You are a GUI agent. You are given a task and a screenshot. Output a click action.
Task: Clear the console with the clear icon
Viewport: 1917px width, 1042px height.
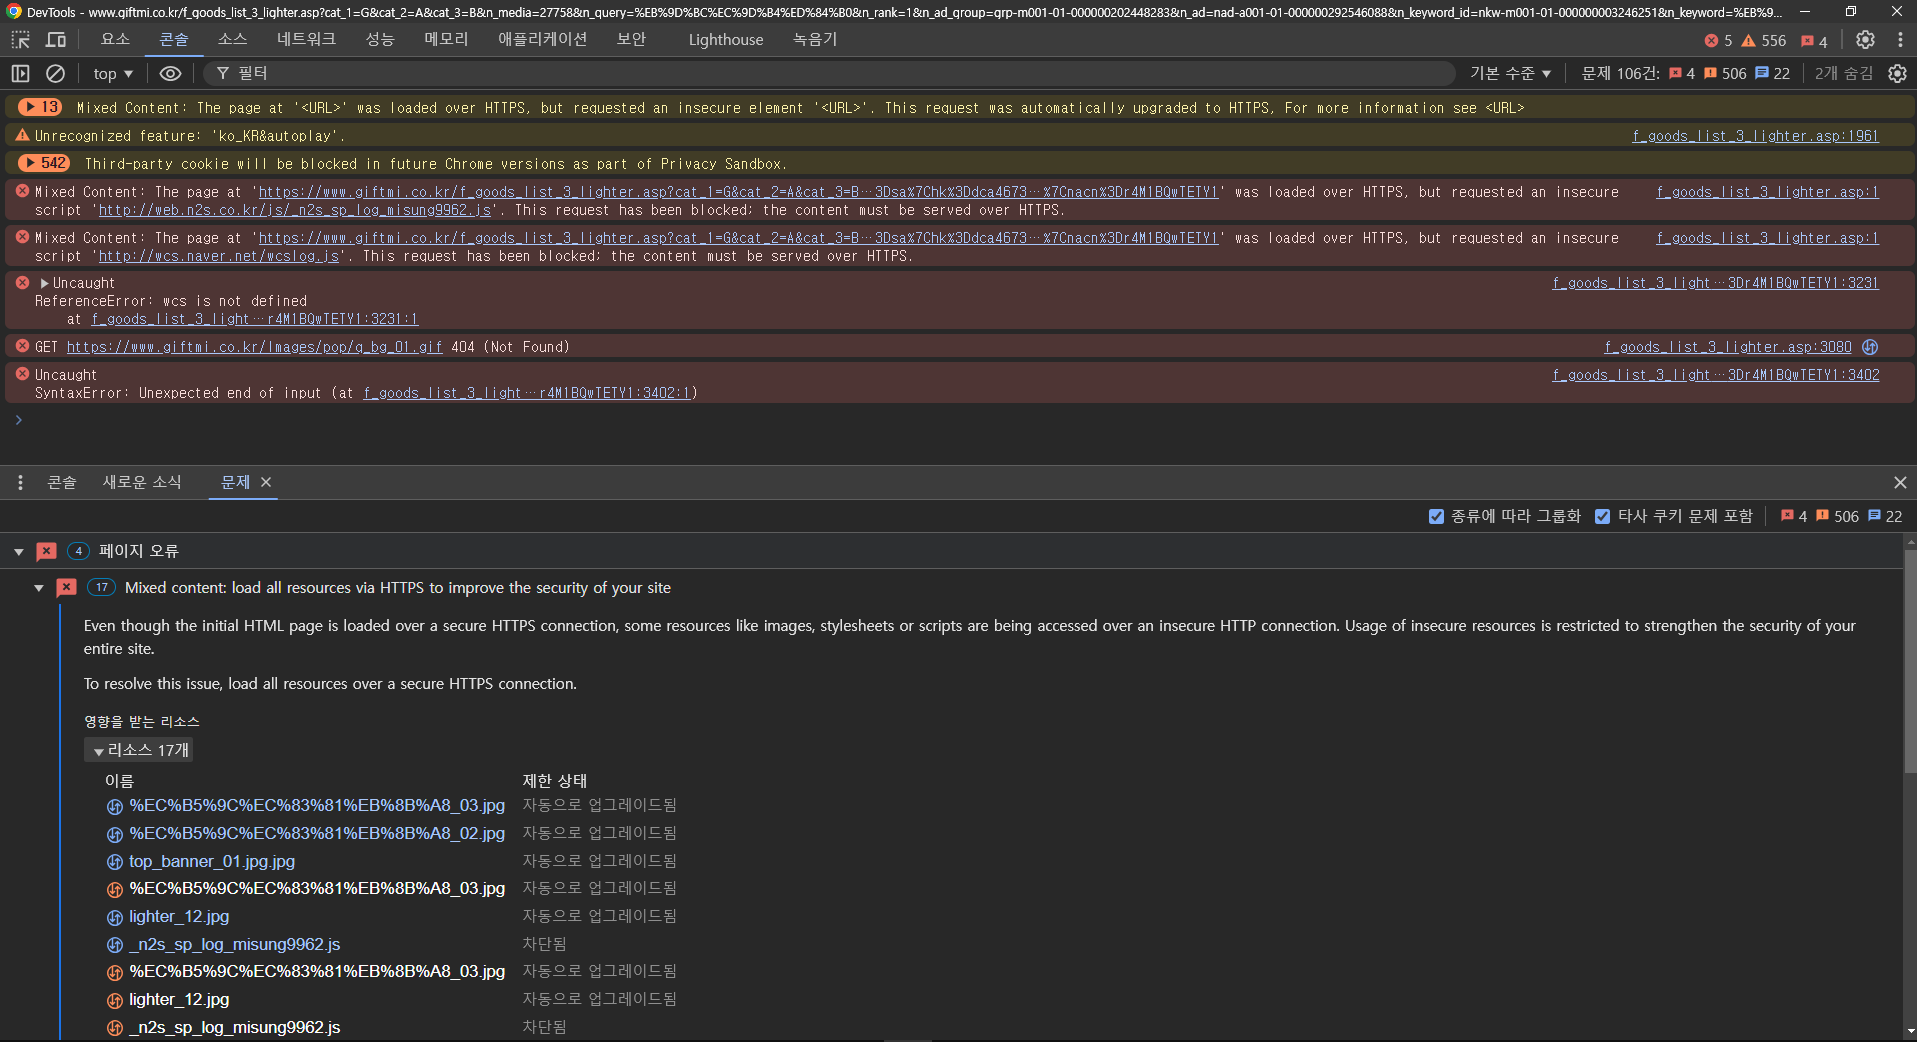56,73
